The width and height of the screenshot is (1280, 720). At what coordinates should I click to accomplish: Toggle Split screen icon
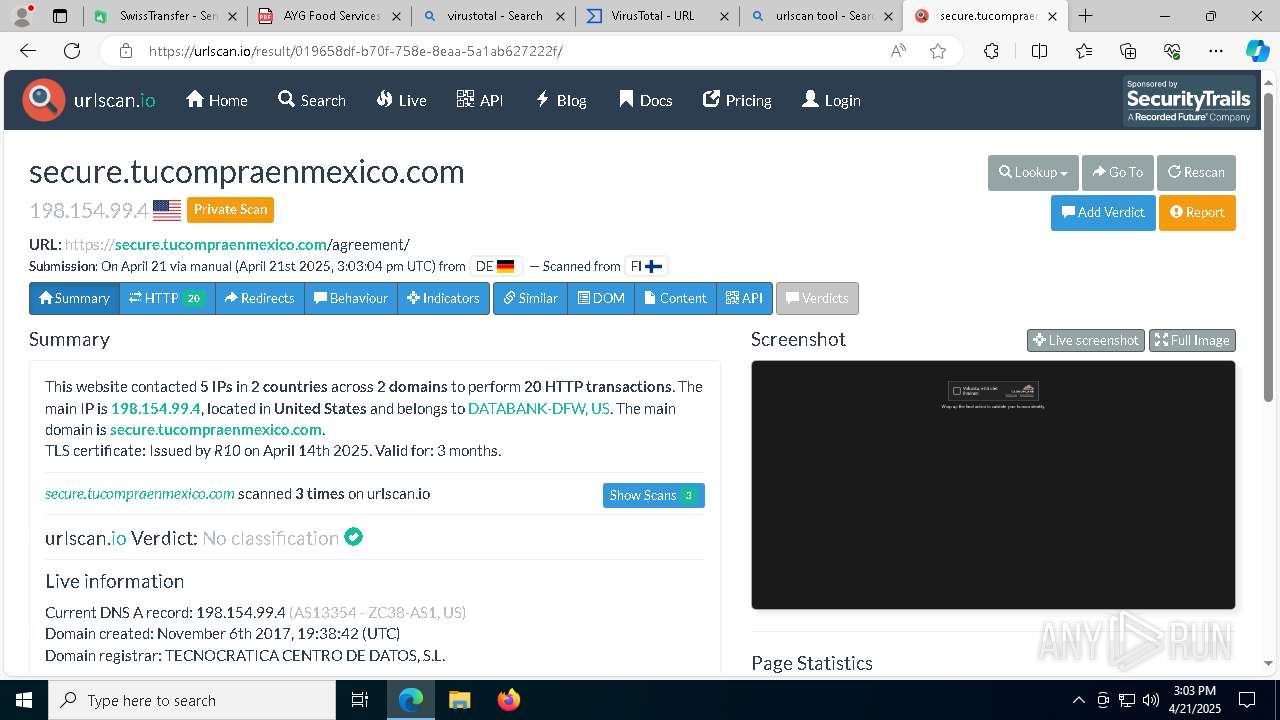pos(1039,51)
